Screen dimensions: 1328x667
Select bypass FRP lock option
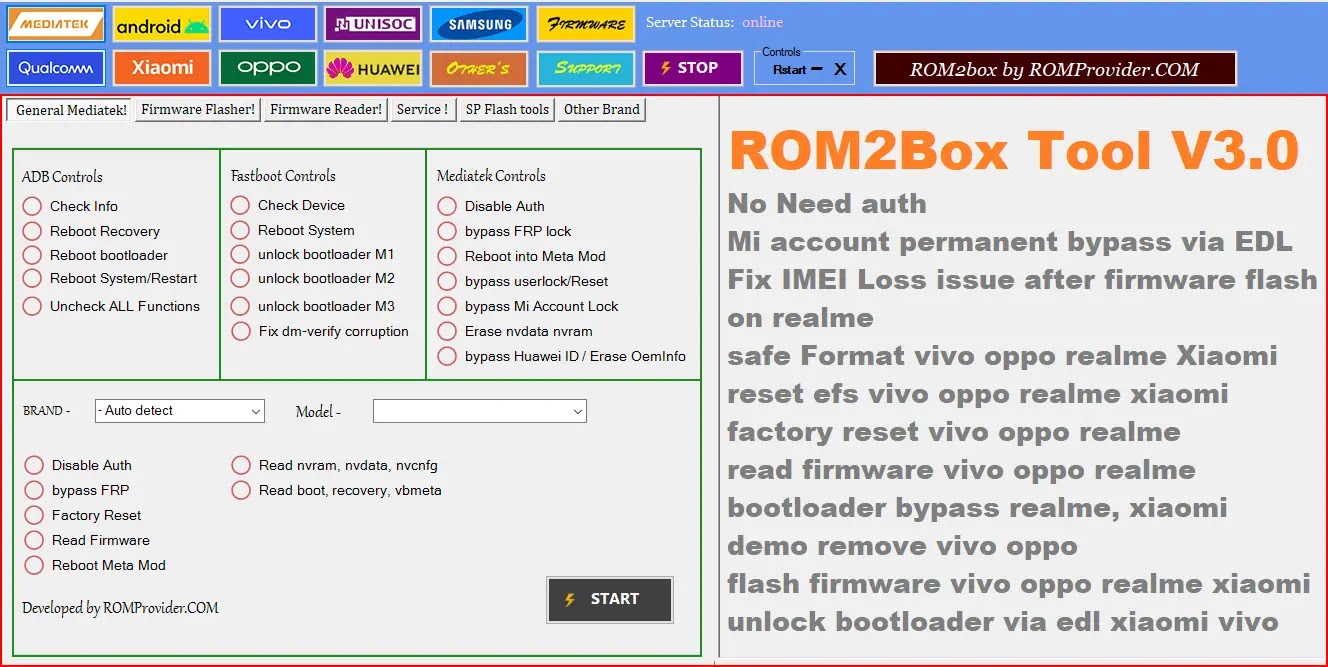coord(505,231)
